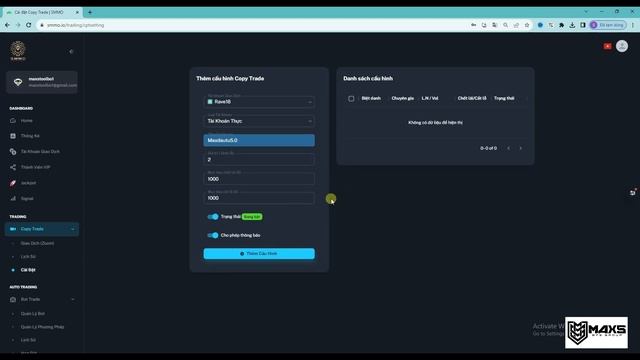Open the Home dashboard icon in sidebar
The height and width of the screenshot is (360, 640).
click(13, 120)
